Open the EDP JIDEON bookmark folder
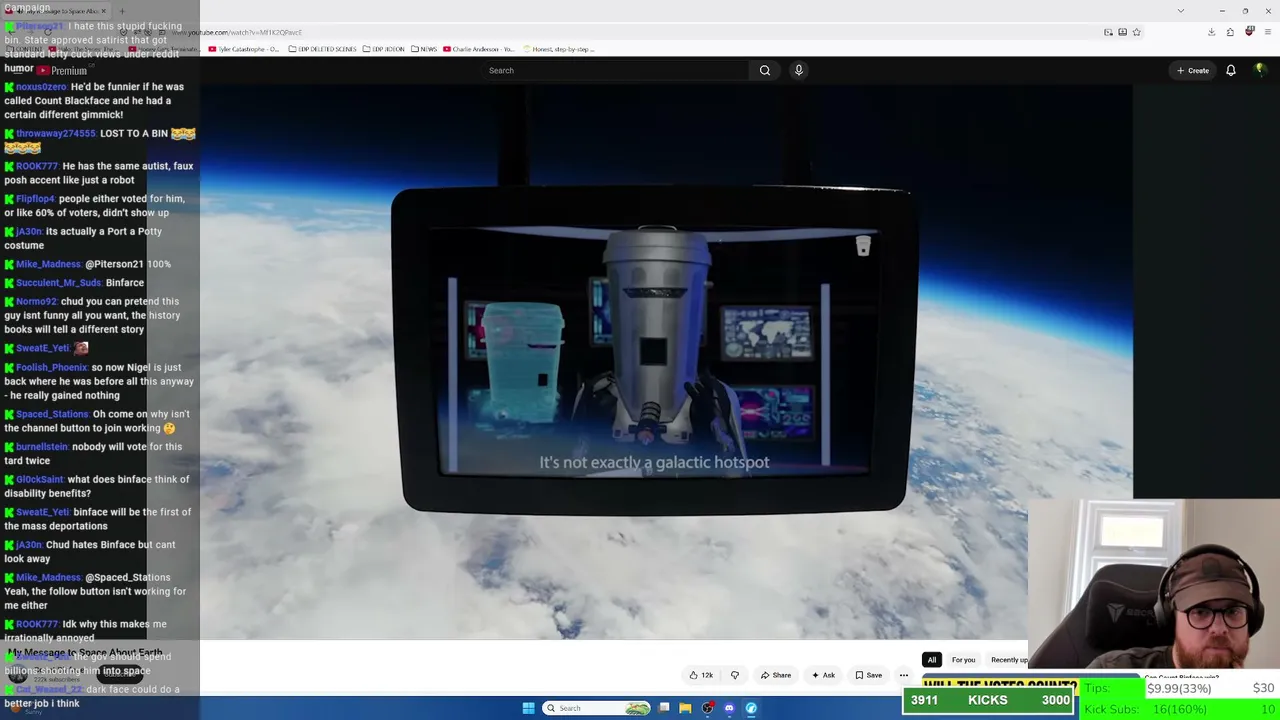Image resolution: width=1280 pixels, height=720 pixels. [x=383, y=49]
